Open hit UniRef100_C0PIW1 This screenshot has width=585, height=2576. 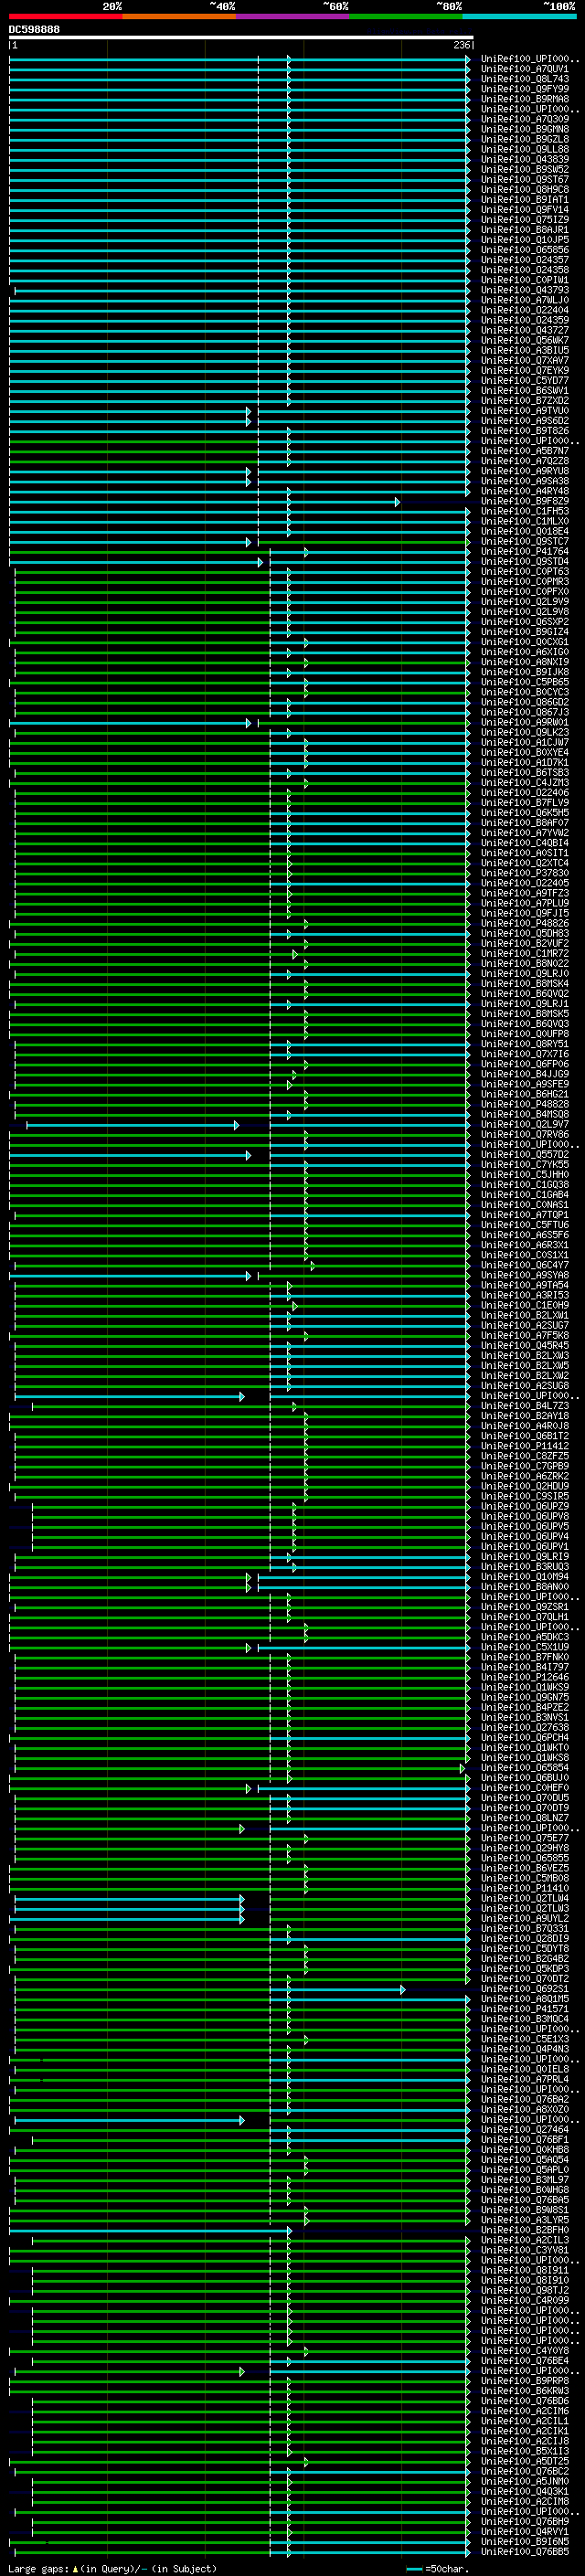click(525, 281)
